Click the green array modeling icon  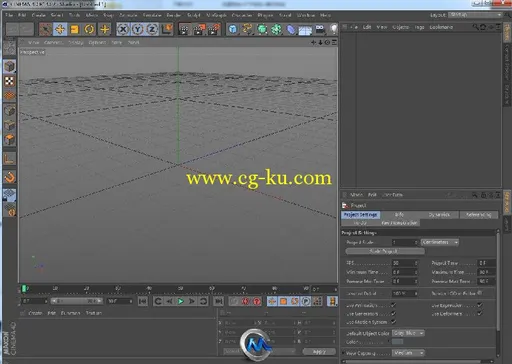[x=276, y=29]
